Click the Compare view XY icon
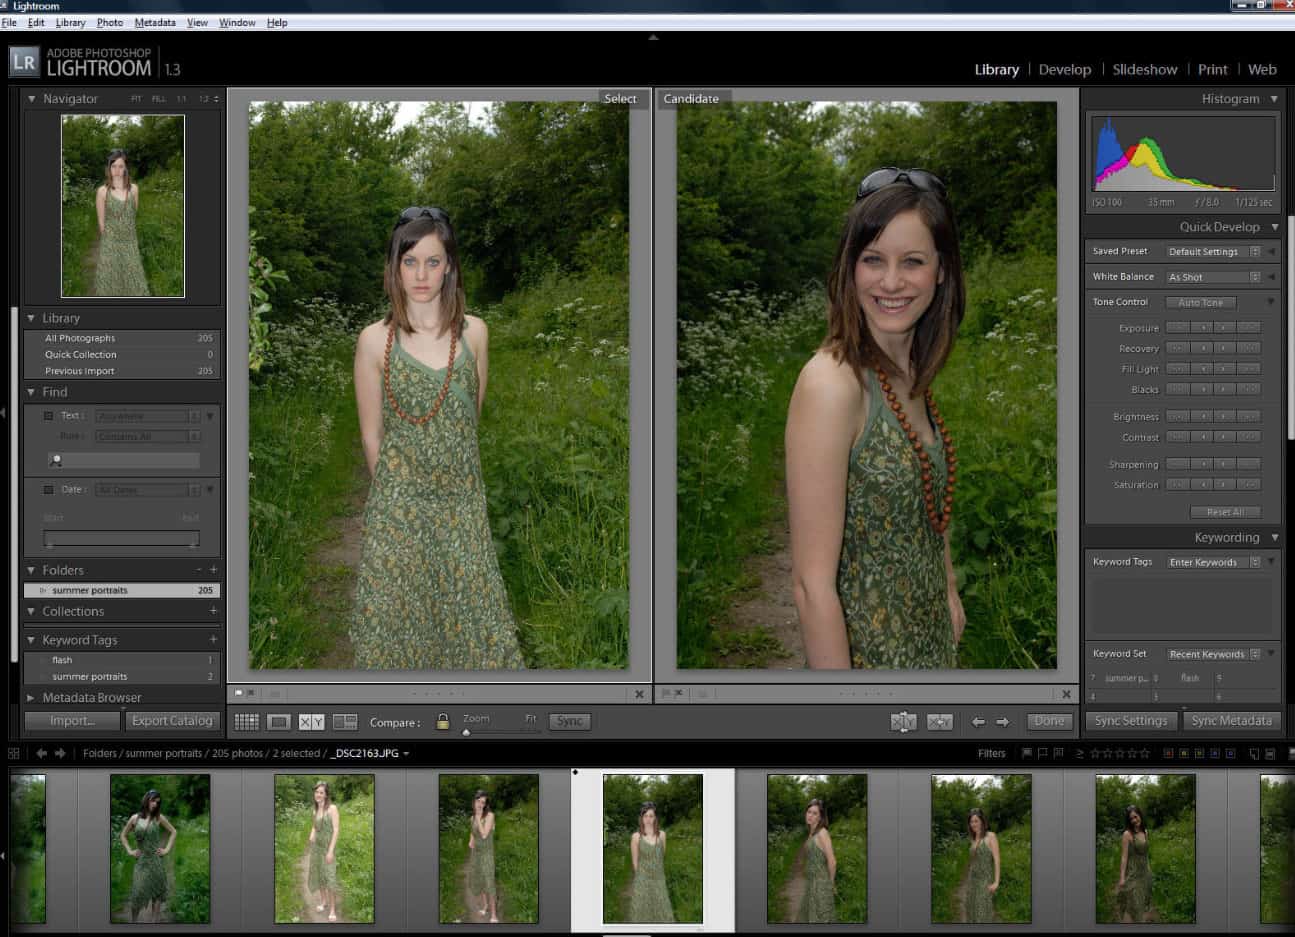 click(311, 721)
